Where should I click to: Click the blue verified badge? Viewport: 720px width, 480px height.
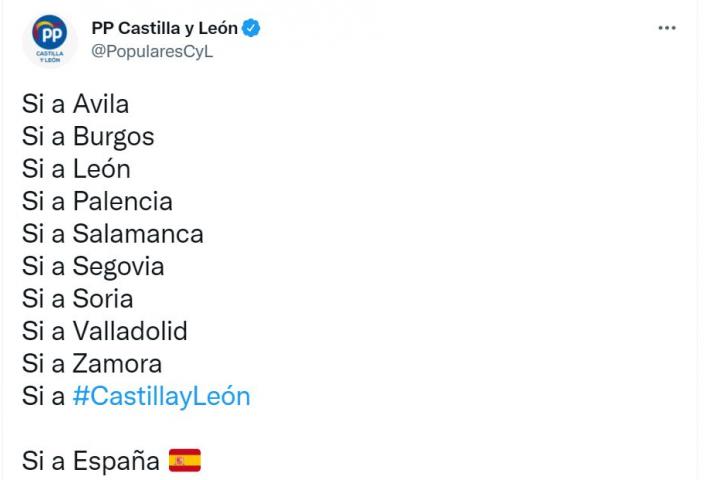pyautogui.click(x=252, y=29)
